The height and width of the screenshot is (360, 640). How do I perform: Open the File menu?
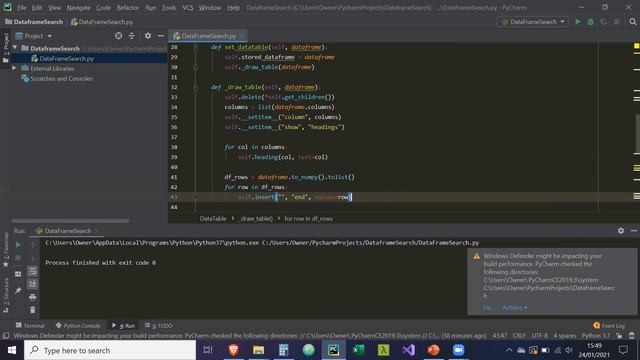22,7
